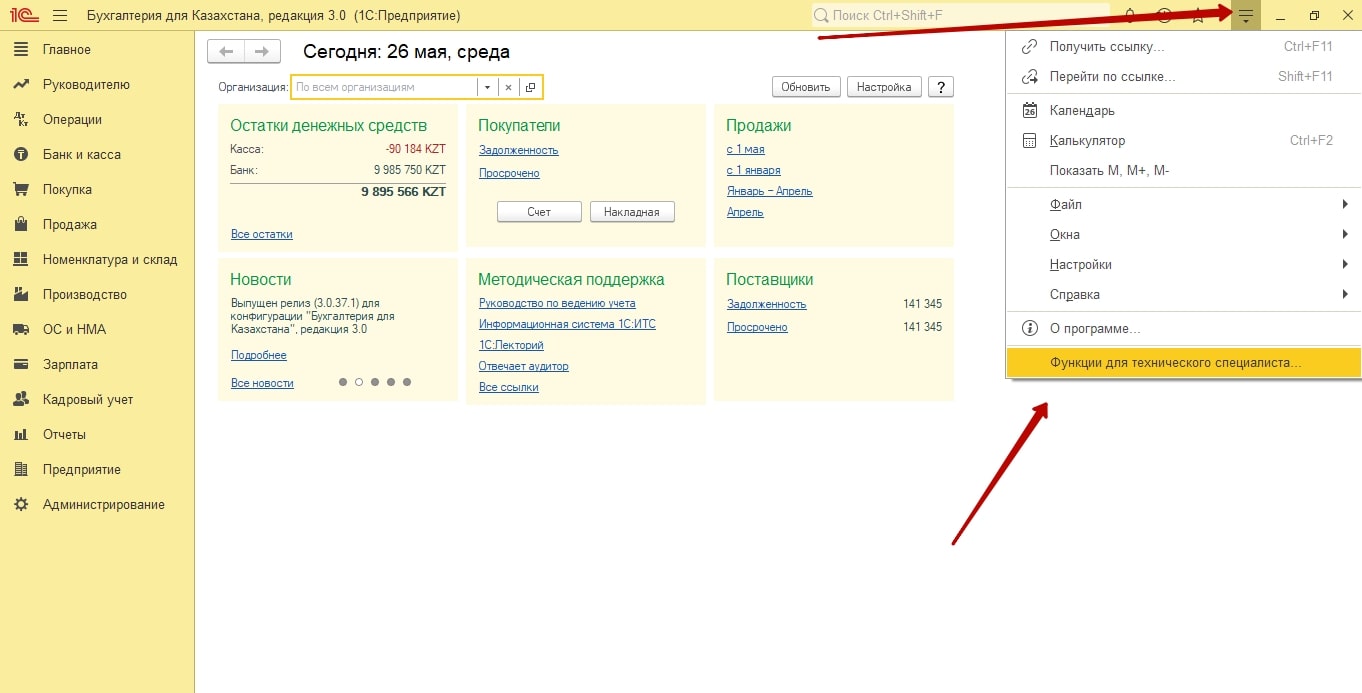This screenshot has height=693, width=1362.
Task: Open organization selection form icon
Action: tap(531, 87)
